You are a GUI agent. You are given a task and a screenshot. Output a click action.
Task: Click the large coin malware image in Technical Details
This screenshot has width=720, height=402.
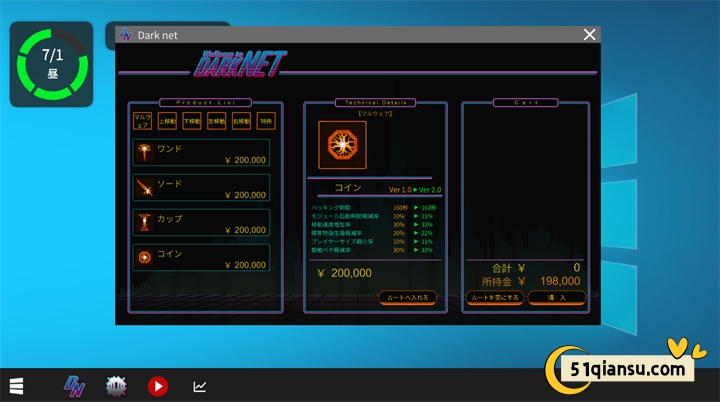[342, 146]
